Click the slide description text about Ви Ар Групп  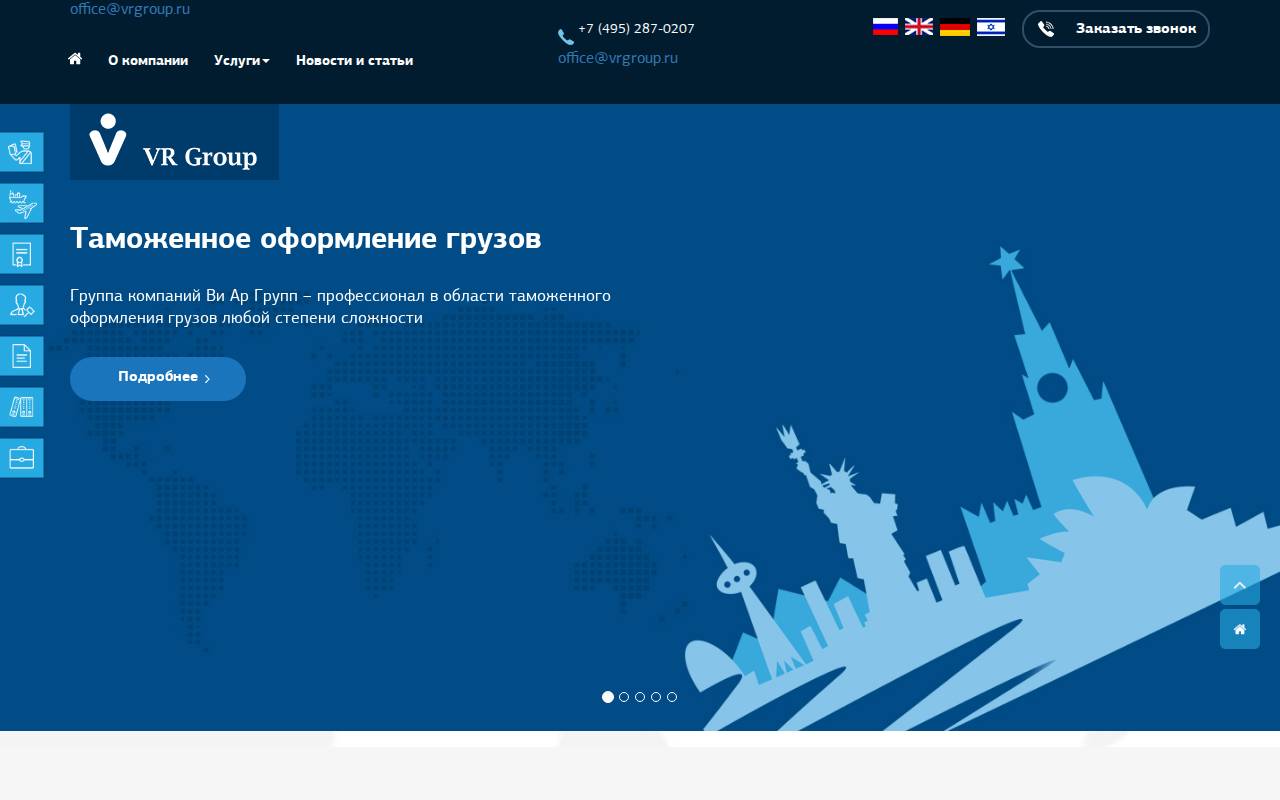coord(340,307)
